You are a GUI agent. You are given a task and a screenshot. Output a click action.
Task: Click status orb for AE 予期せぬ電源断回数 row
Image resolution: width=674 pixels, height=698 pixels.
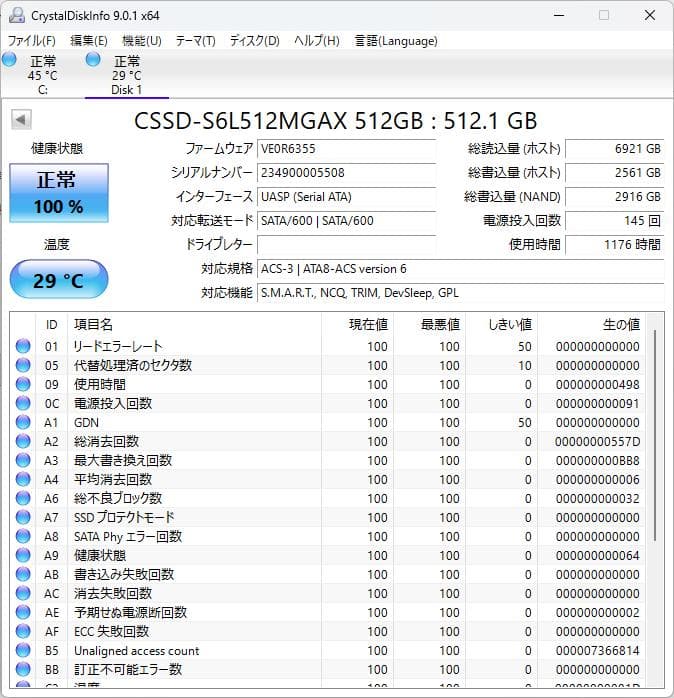[23, 613]
